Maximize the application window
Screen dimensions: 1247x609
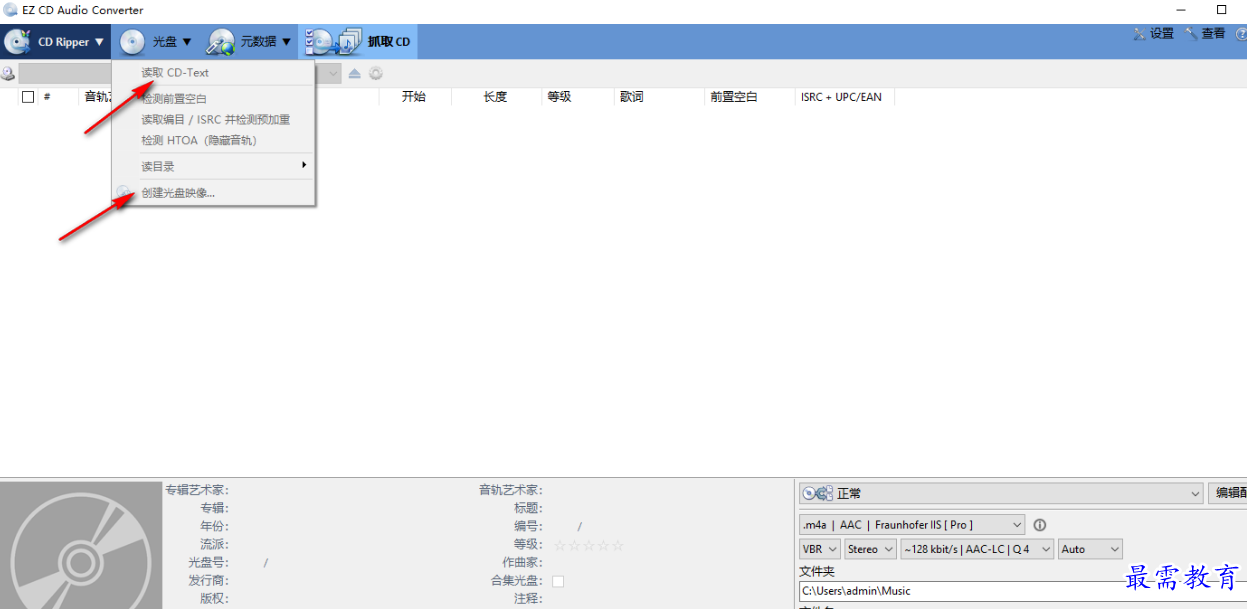coord(1221,9)
